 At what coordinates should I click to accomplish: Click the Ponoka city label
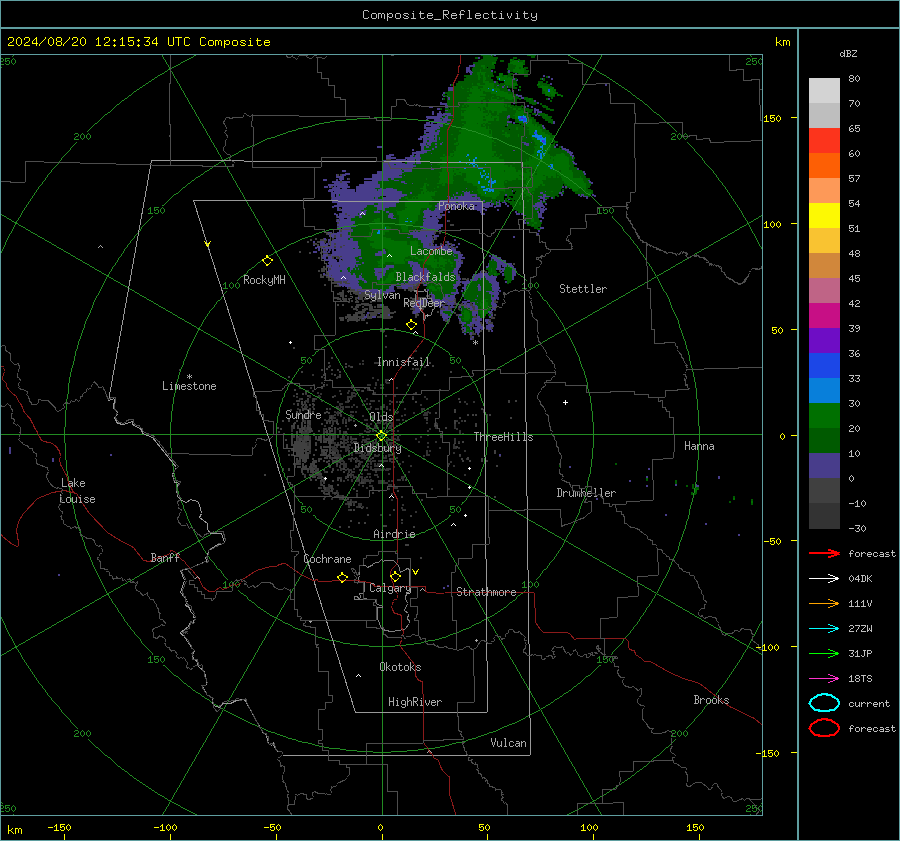[x=456, y=206]
